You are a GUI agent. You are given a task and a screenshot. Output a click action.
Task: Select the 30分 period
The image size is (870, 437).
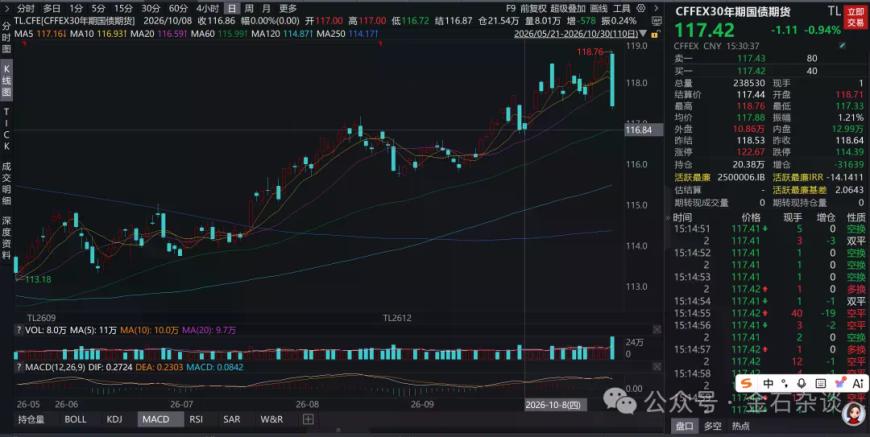(150, 8)
